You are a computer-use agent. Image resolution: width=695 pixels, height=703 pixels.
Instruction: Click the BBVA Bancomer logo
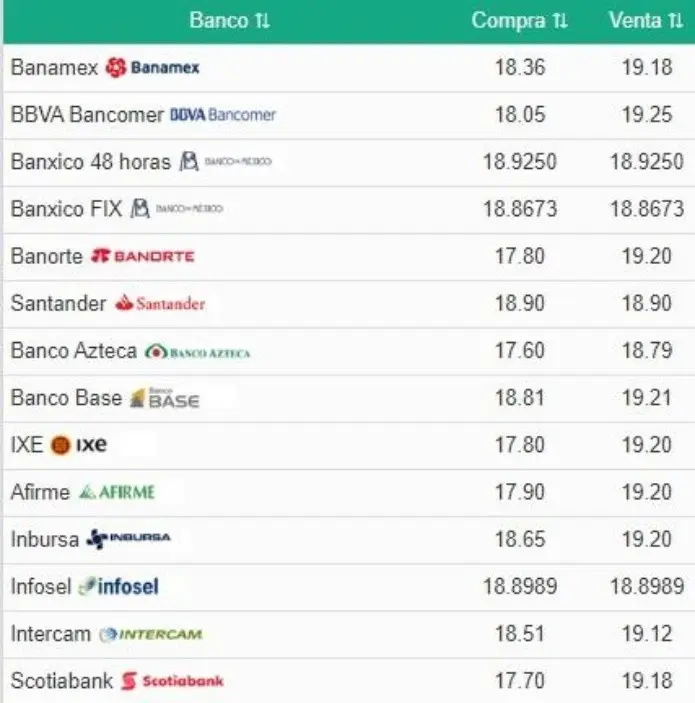coord(223,115)
